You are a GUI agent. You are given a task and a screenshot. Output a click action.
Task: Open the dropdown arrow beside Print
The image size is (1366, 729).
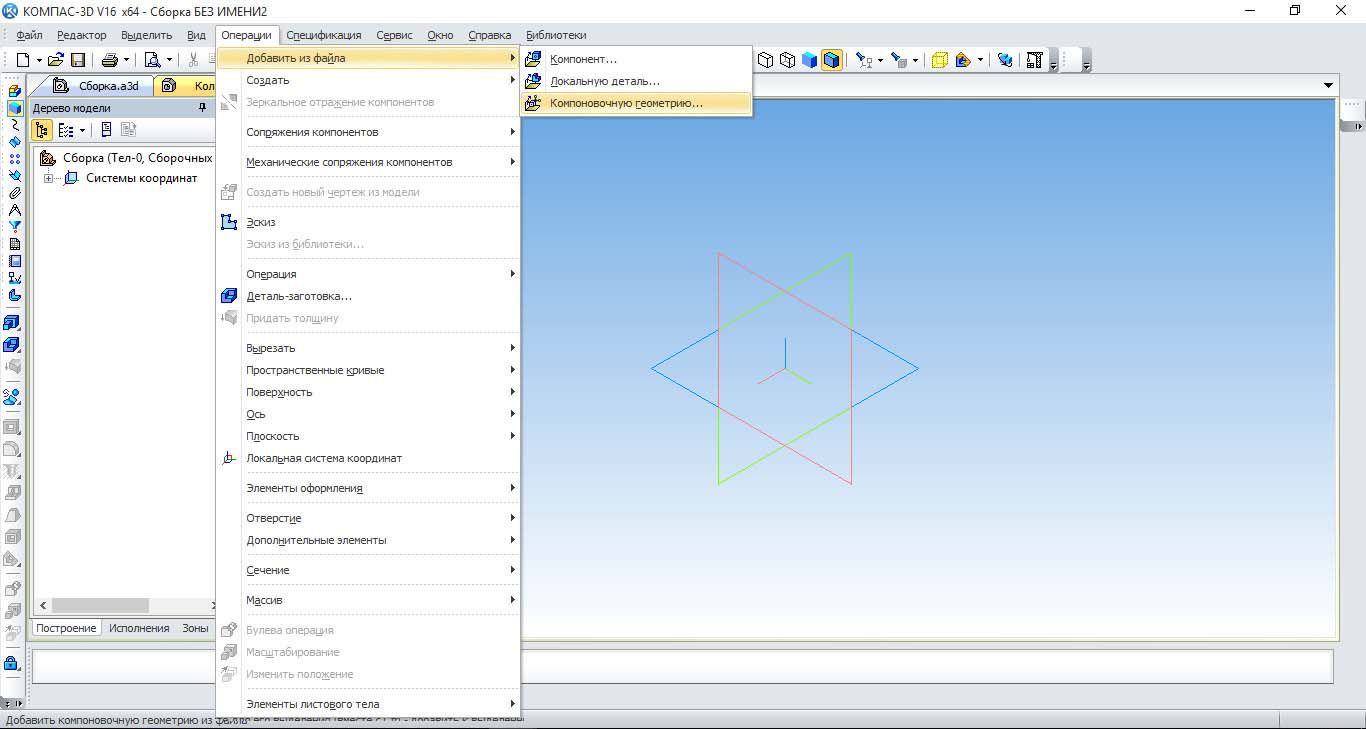click(x=125, y=60)
